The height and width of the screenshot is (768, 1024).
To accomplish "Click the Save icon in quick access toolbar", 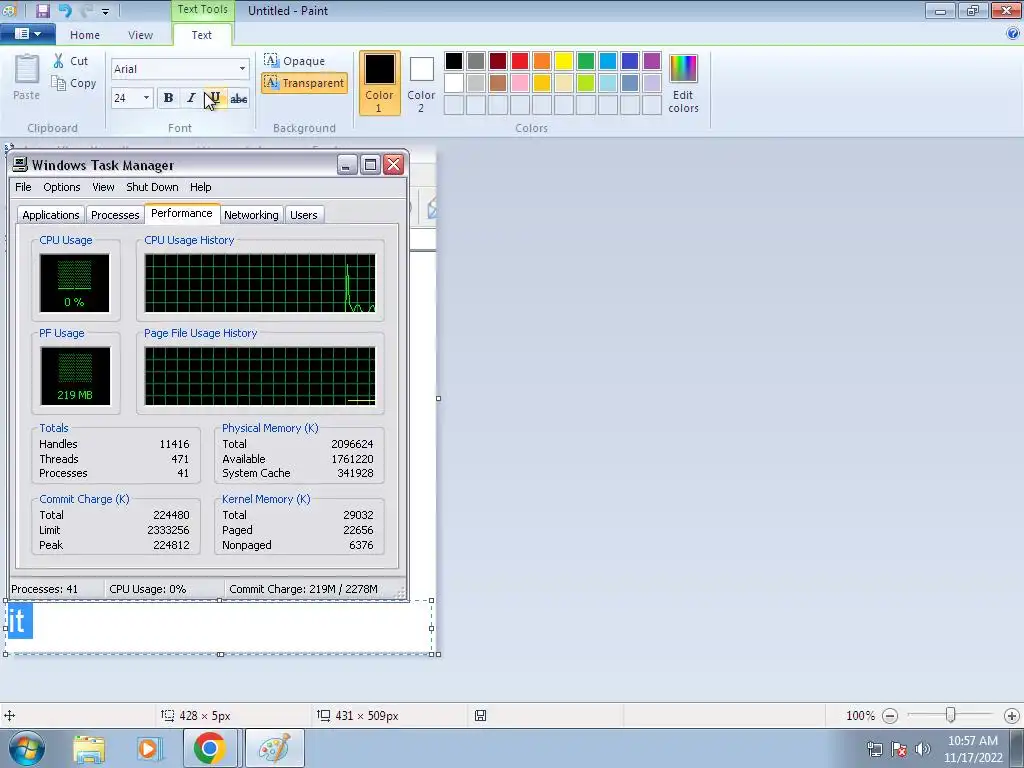I will pos(43,10).
